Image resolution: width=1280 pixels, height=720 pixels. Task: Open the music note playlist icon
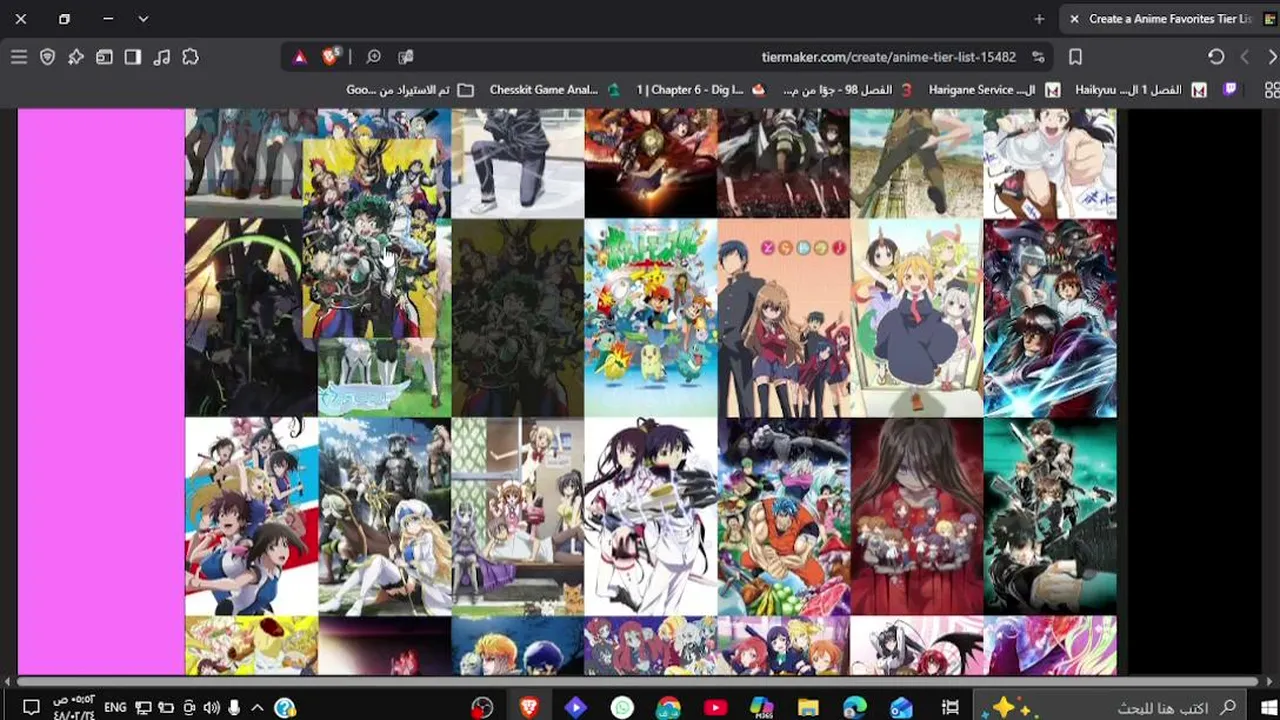161,57
